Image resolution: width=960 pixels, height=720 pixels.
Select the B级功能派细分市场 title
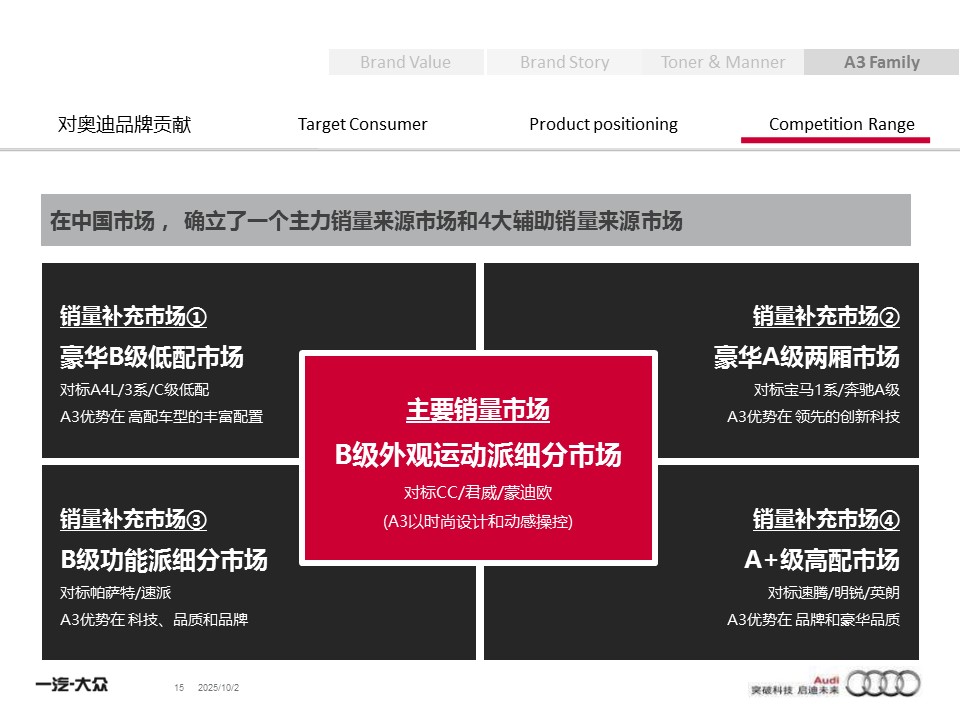(164, 559)
